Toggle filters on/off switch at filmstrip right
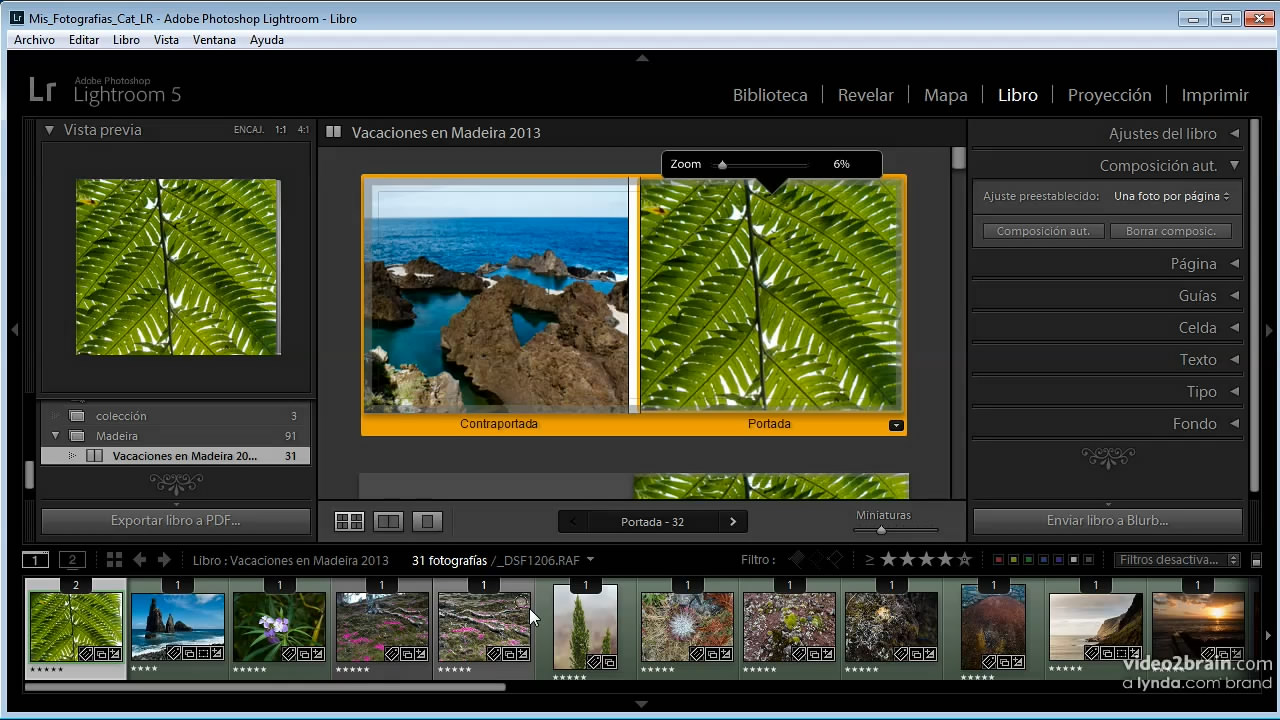1280x720 pixels. pyautogui.click(x=1257, y=561)
